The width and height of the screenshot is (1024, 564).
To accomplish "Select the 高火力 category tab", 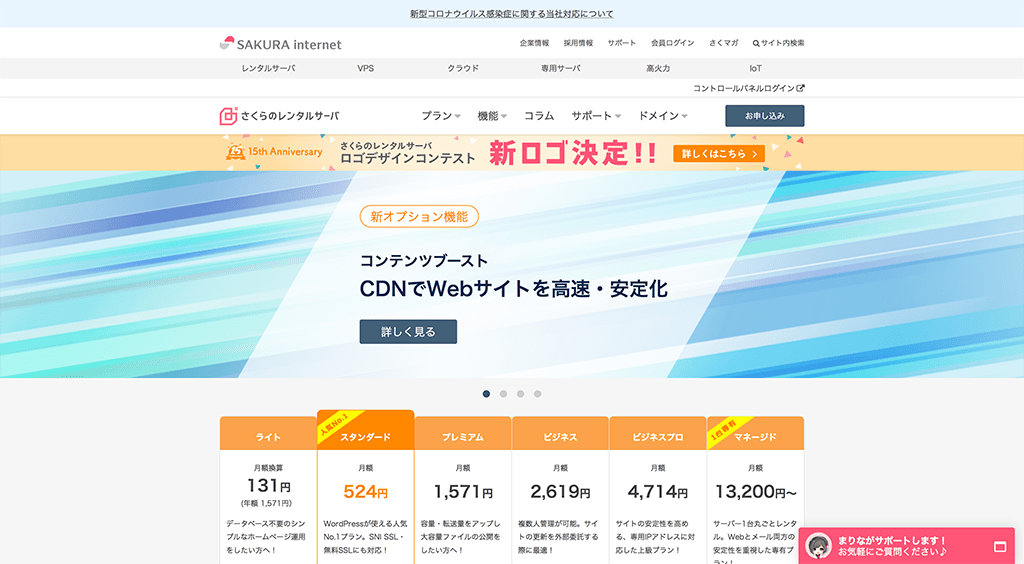I will pyautogui.click(x=658, y=68).
